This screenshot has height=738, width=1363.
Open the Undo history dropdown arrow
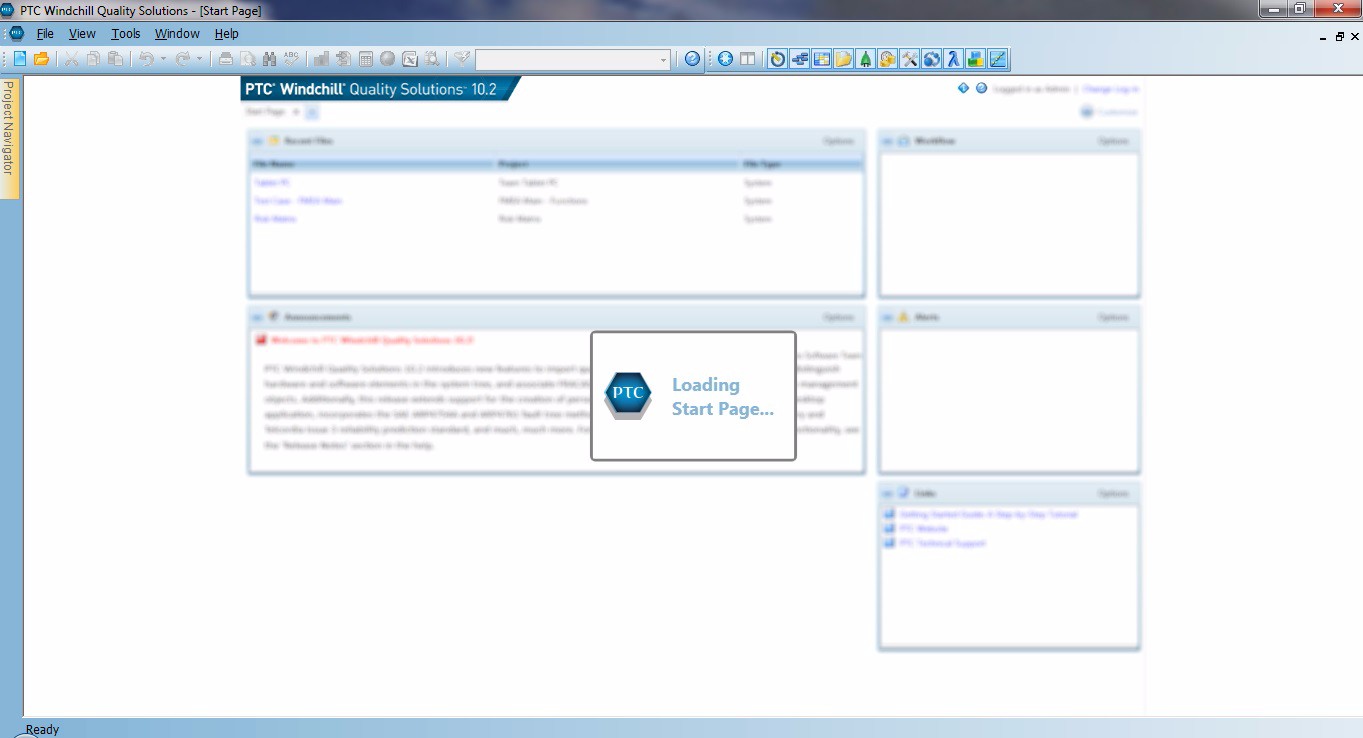point(163,59)
